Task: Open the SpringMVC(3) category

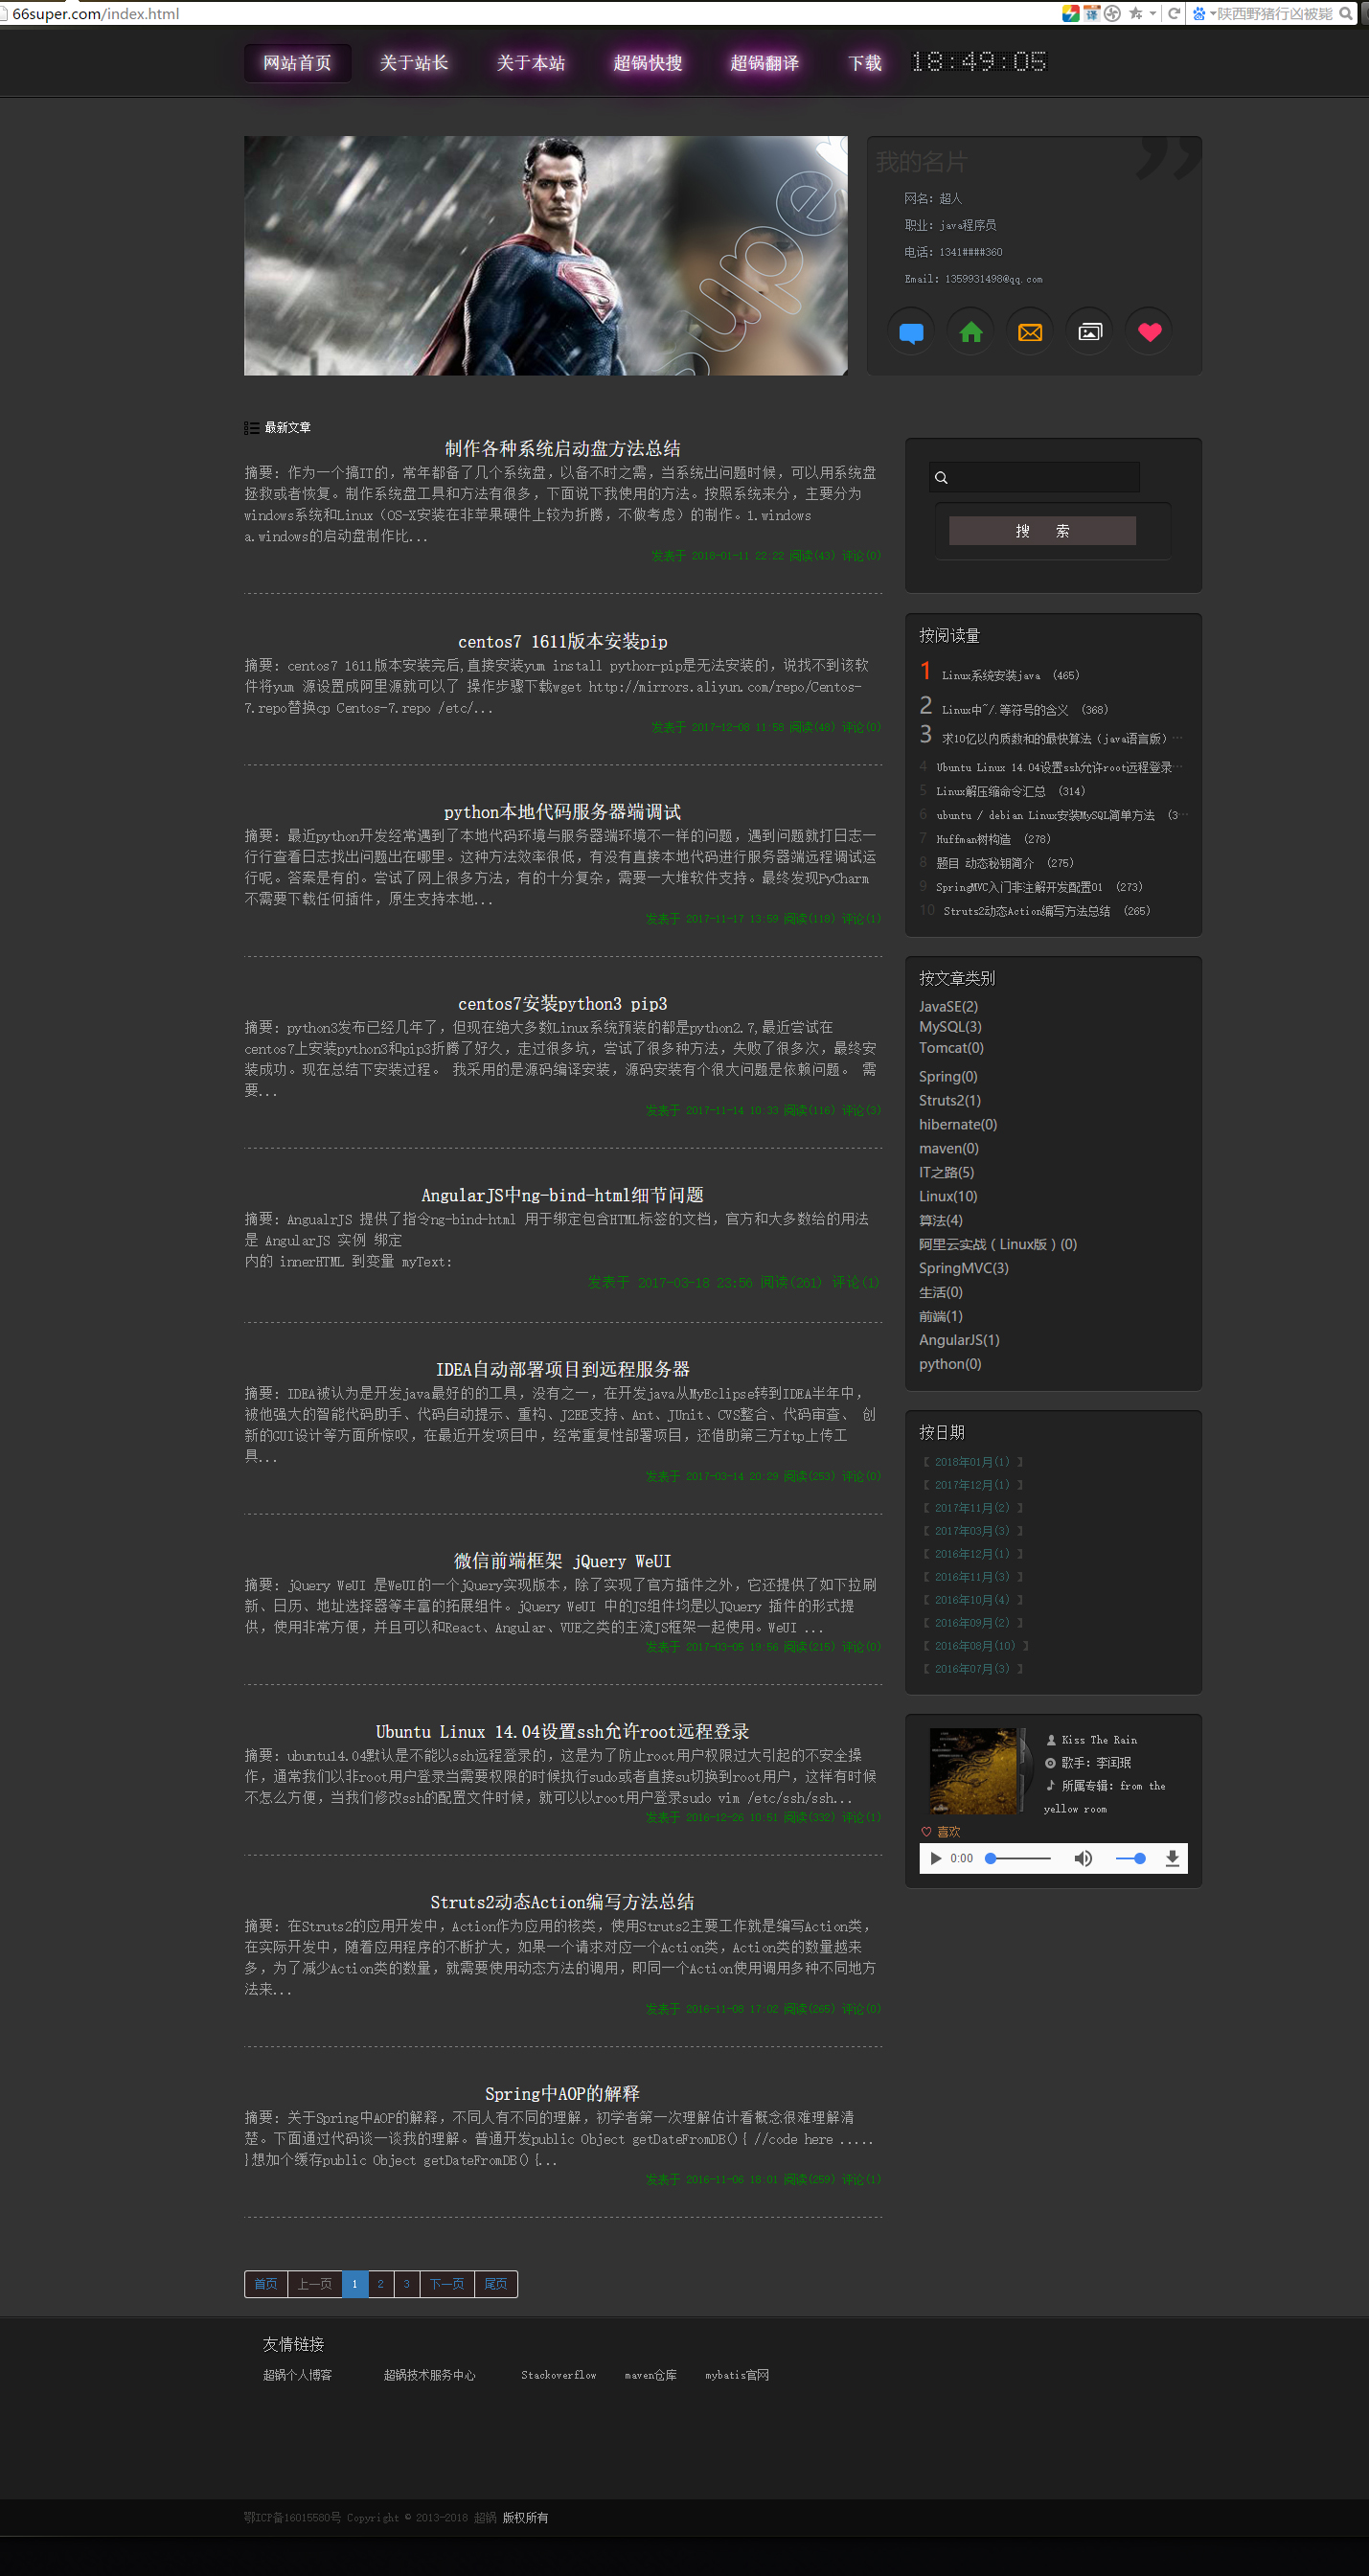Action: coord(964,1269)
